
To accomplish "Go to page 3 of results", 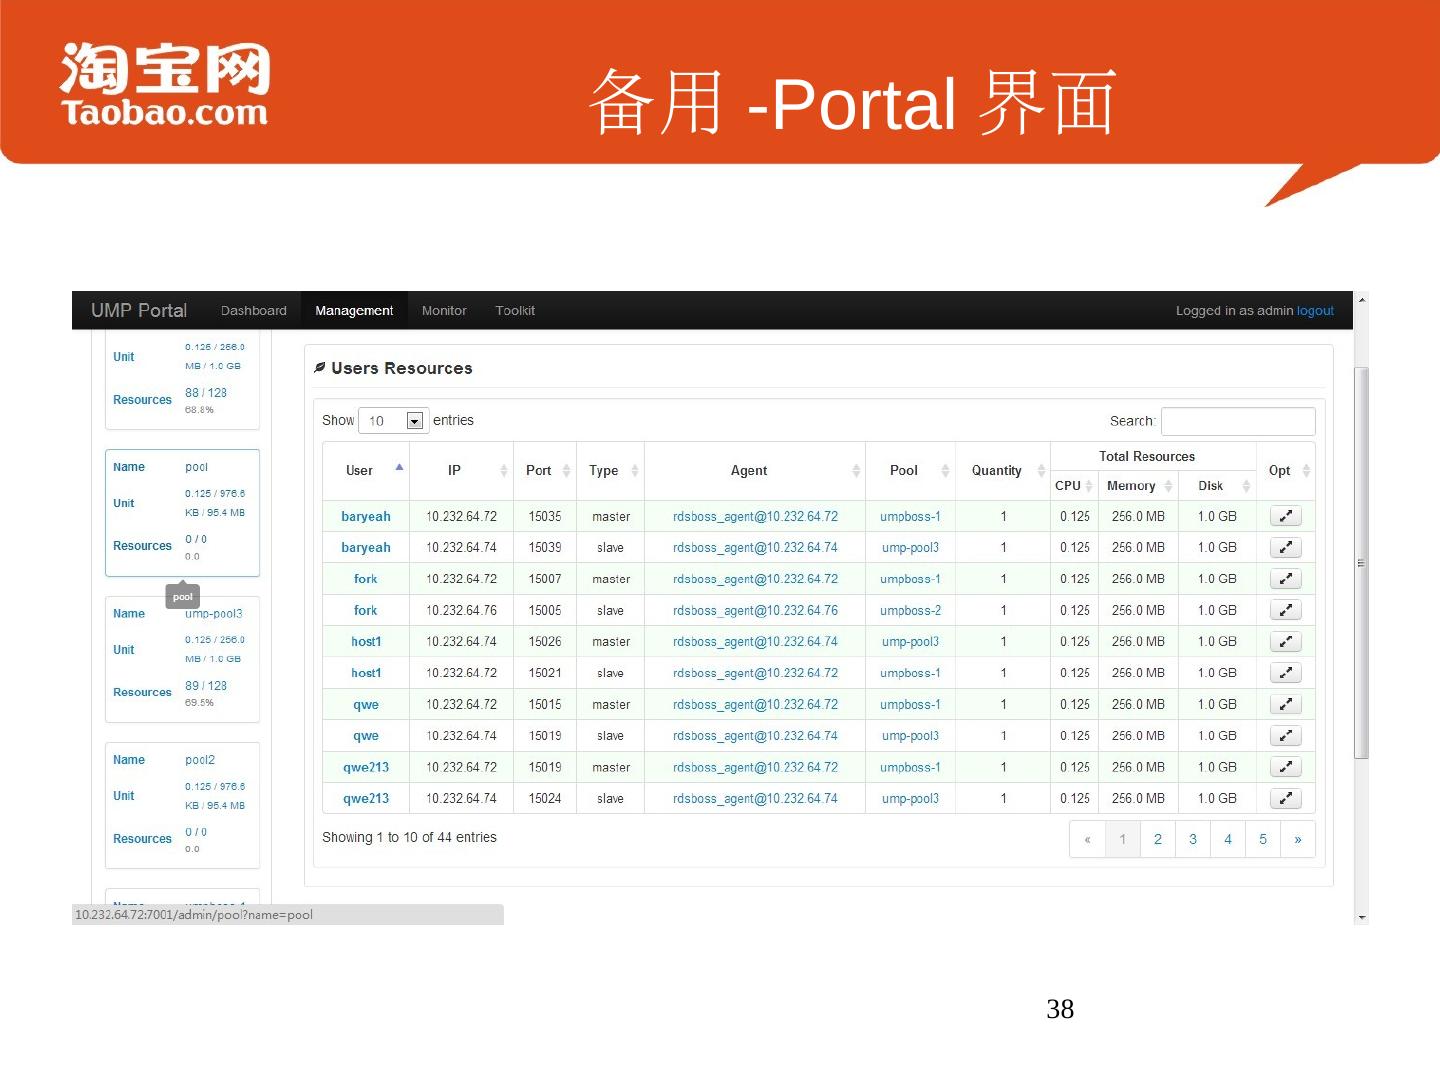I will click(1192, 840).
